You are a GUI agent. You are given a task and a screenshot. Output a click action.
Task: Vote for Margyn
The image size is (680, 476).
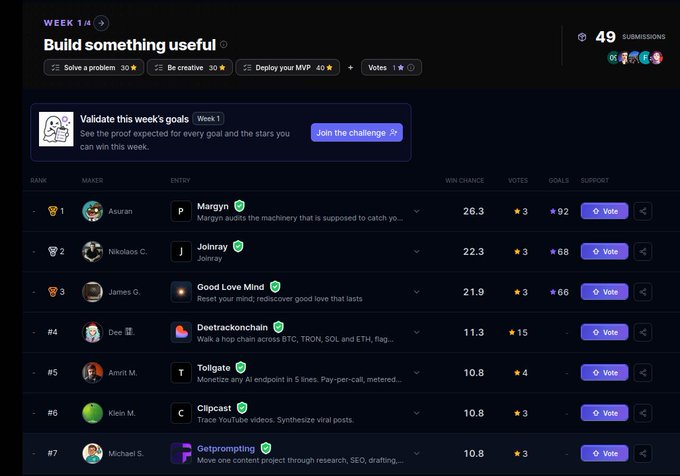(605, 211)
